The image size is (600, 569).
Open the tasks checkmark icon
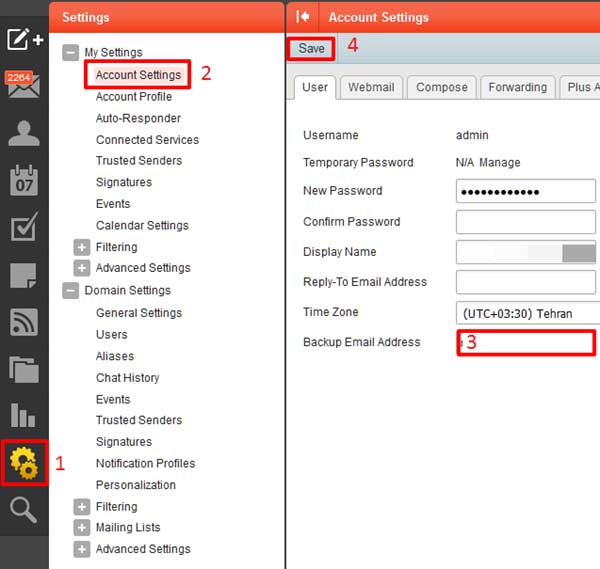point(24,228)
